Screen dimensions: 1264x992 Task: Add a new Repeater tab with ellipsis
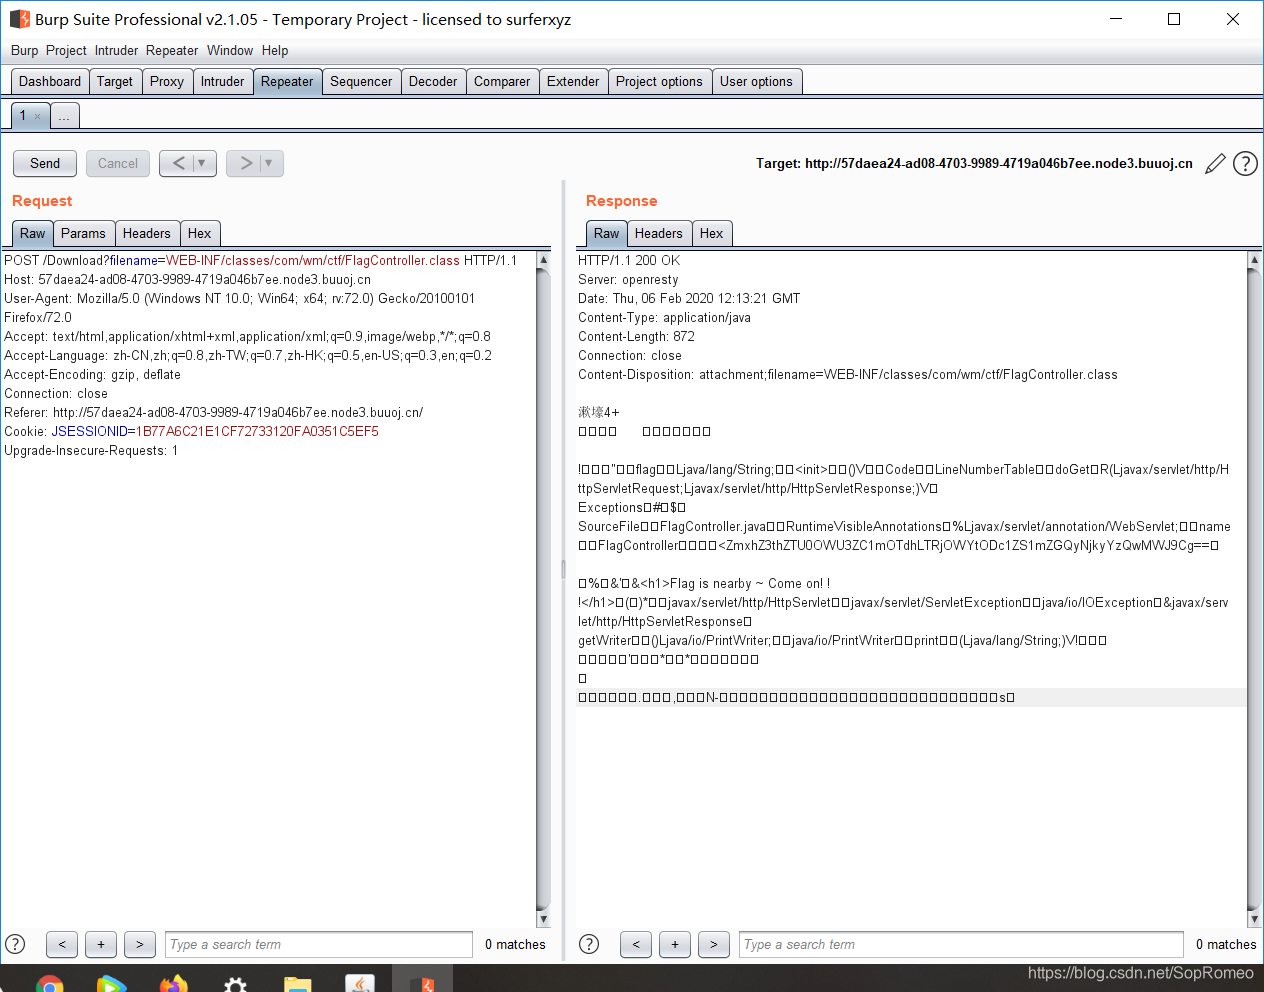(64, 116)
